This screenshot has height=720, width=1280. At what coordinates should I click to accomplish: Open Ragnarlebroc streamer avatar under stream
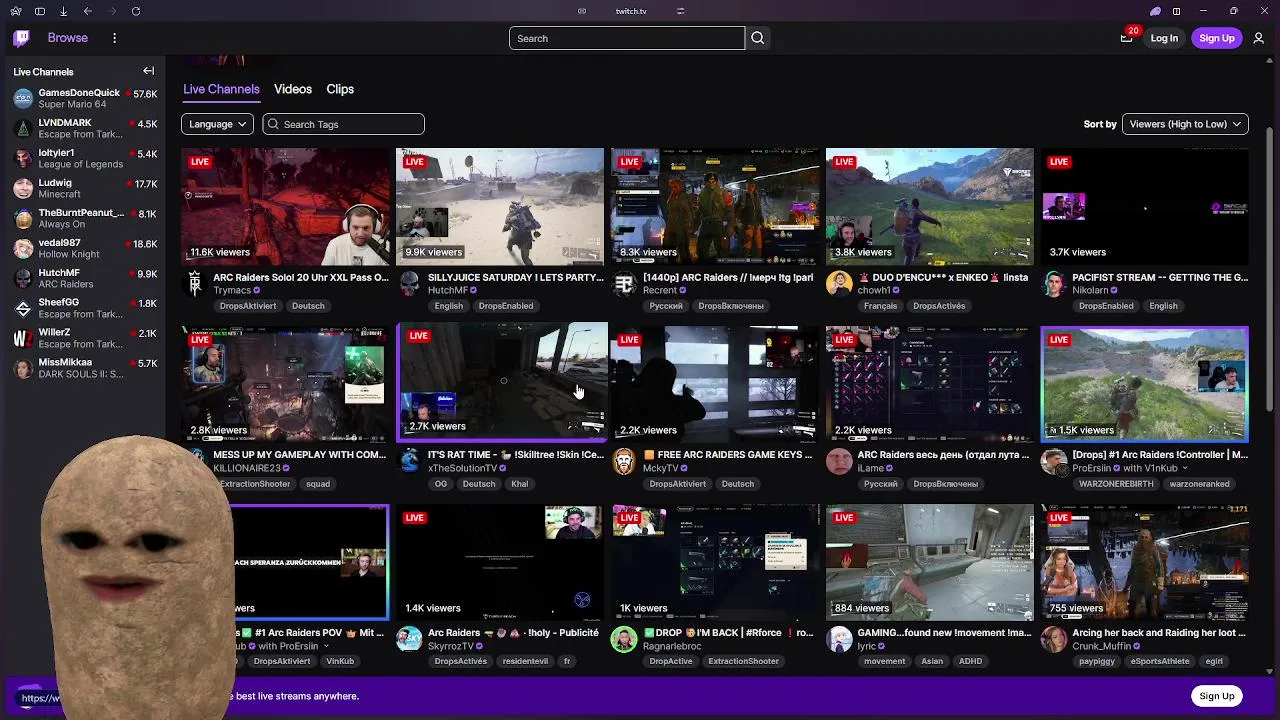point(624,639)
